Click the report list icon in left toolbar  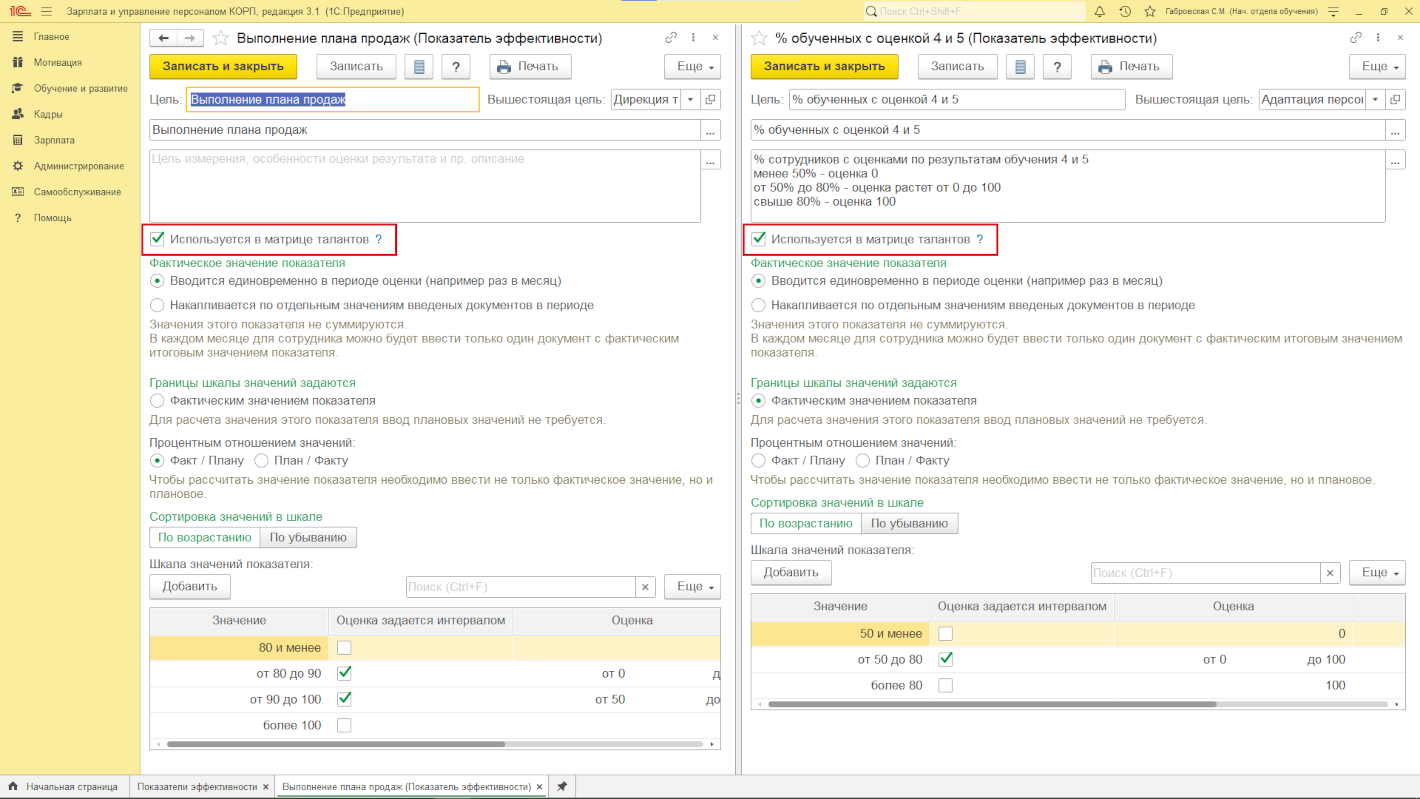coord(418,66)
